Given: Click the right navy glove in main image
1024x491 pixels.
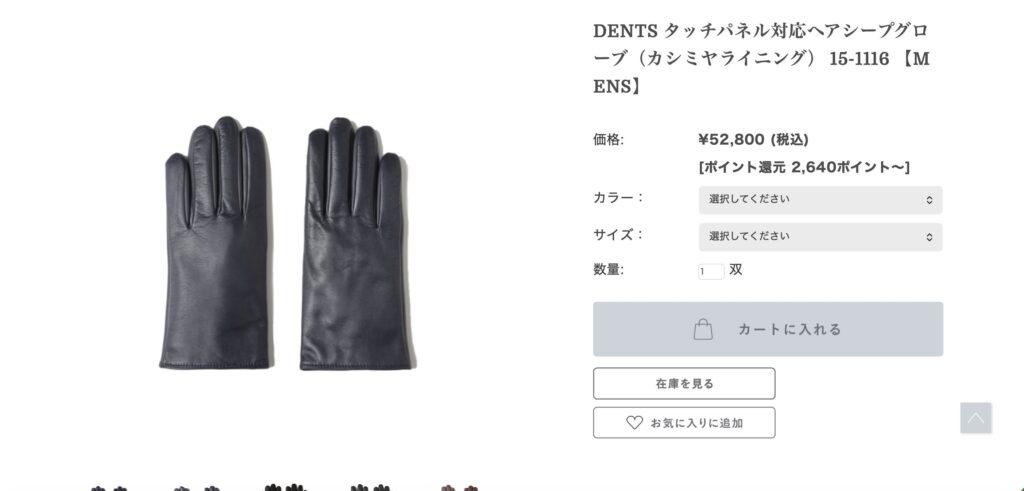Looking at the screenshot, I should tap(355, 244).
